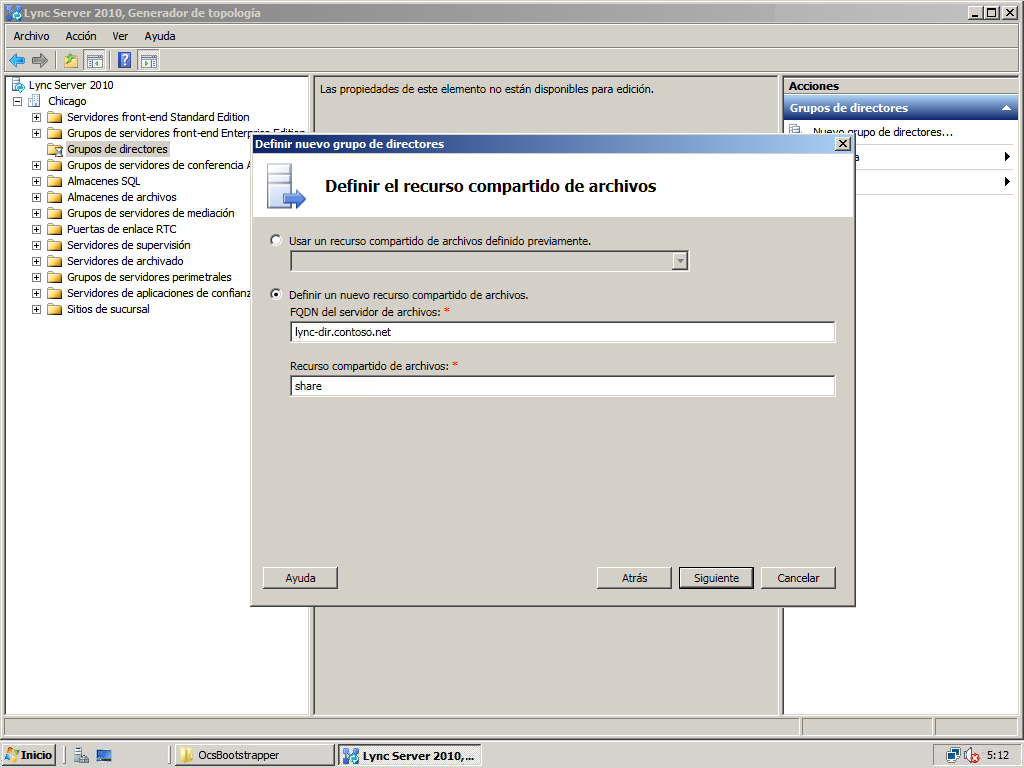Collapse the Grupos de directores actions header
Image resolution: width=1024 pixels, height=768 pixels.
click(x=1006, y=108)
